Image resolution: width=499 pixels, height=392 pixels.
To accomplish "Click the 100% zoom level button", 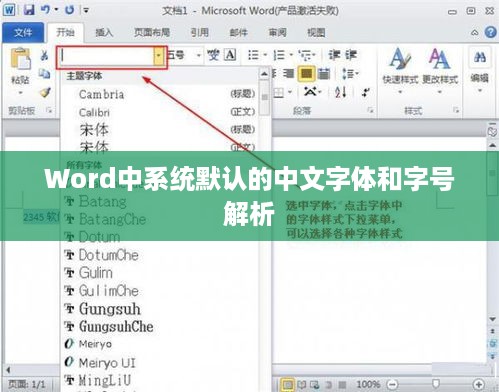I will point(369,385).
